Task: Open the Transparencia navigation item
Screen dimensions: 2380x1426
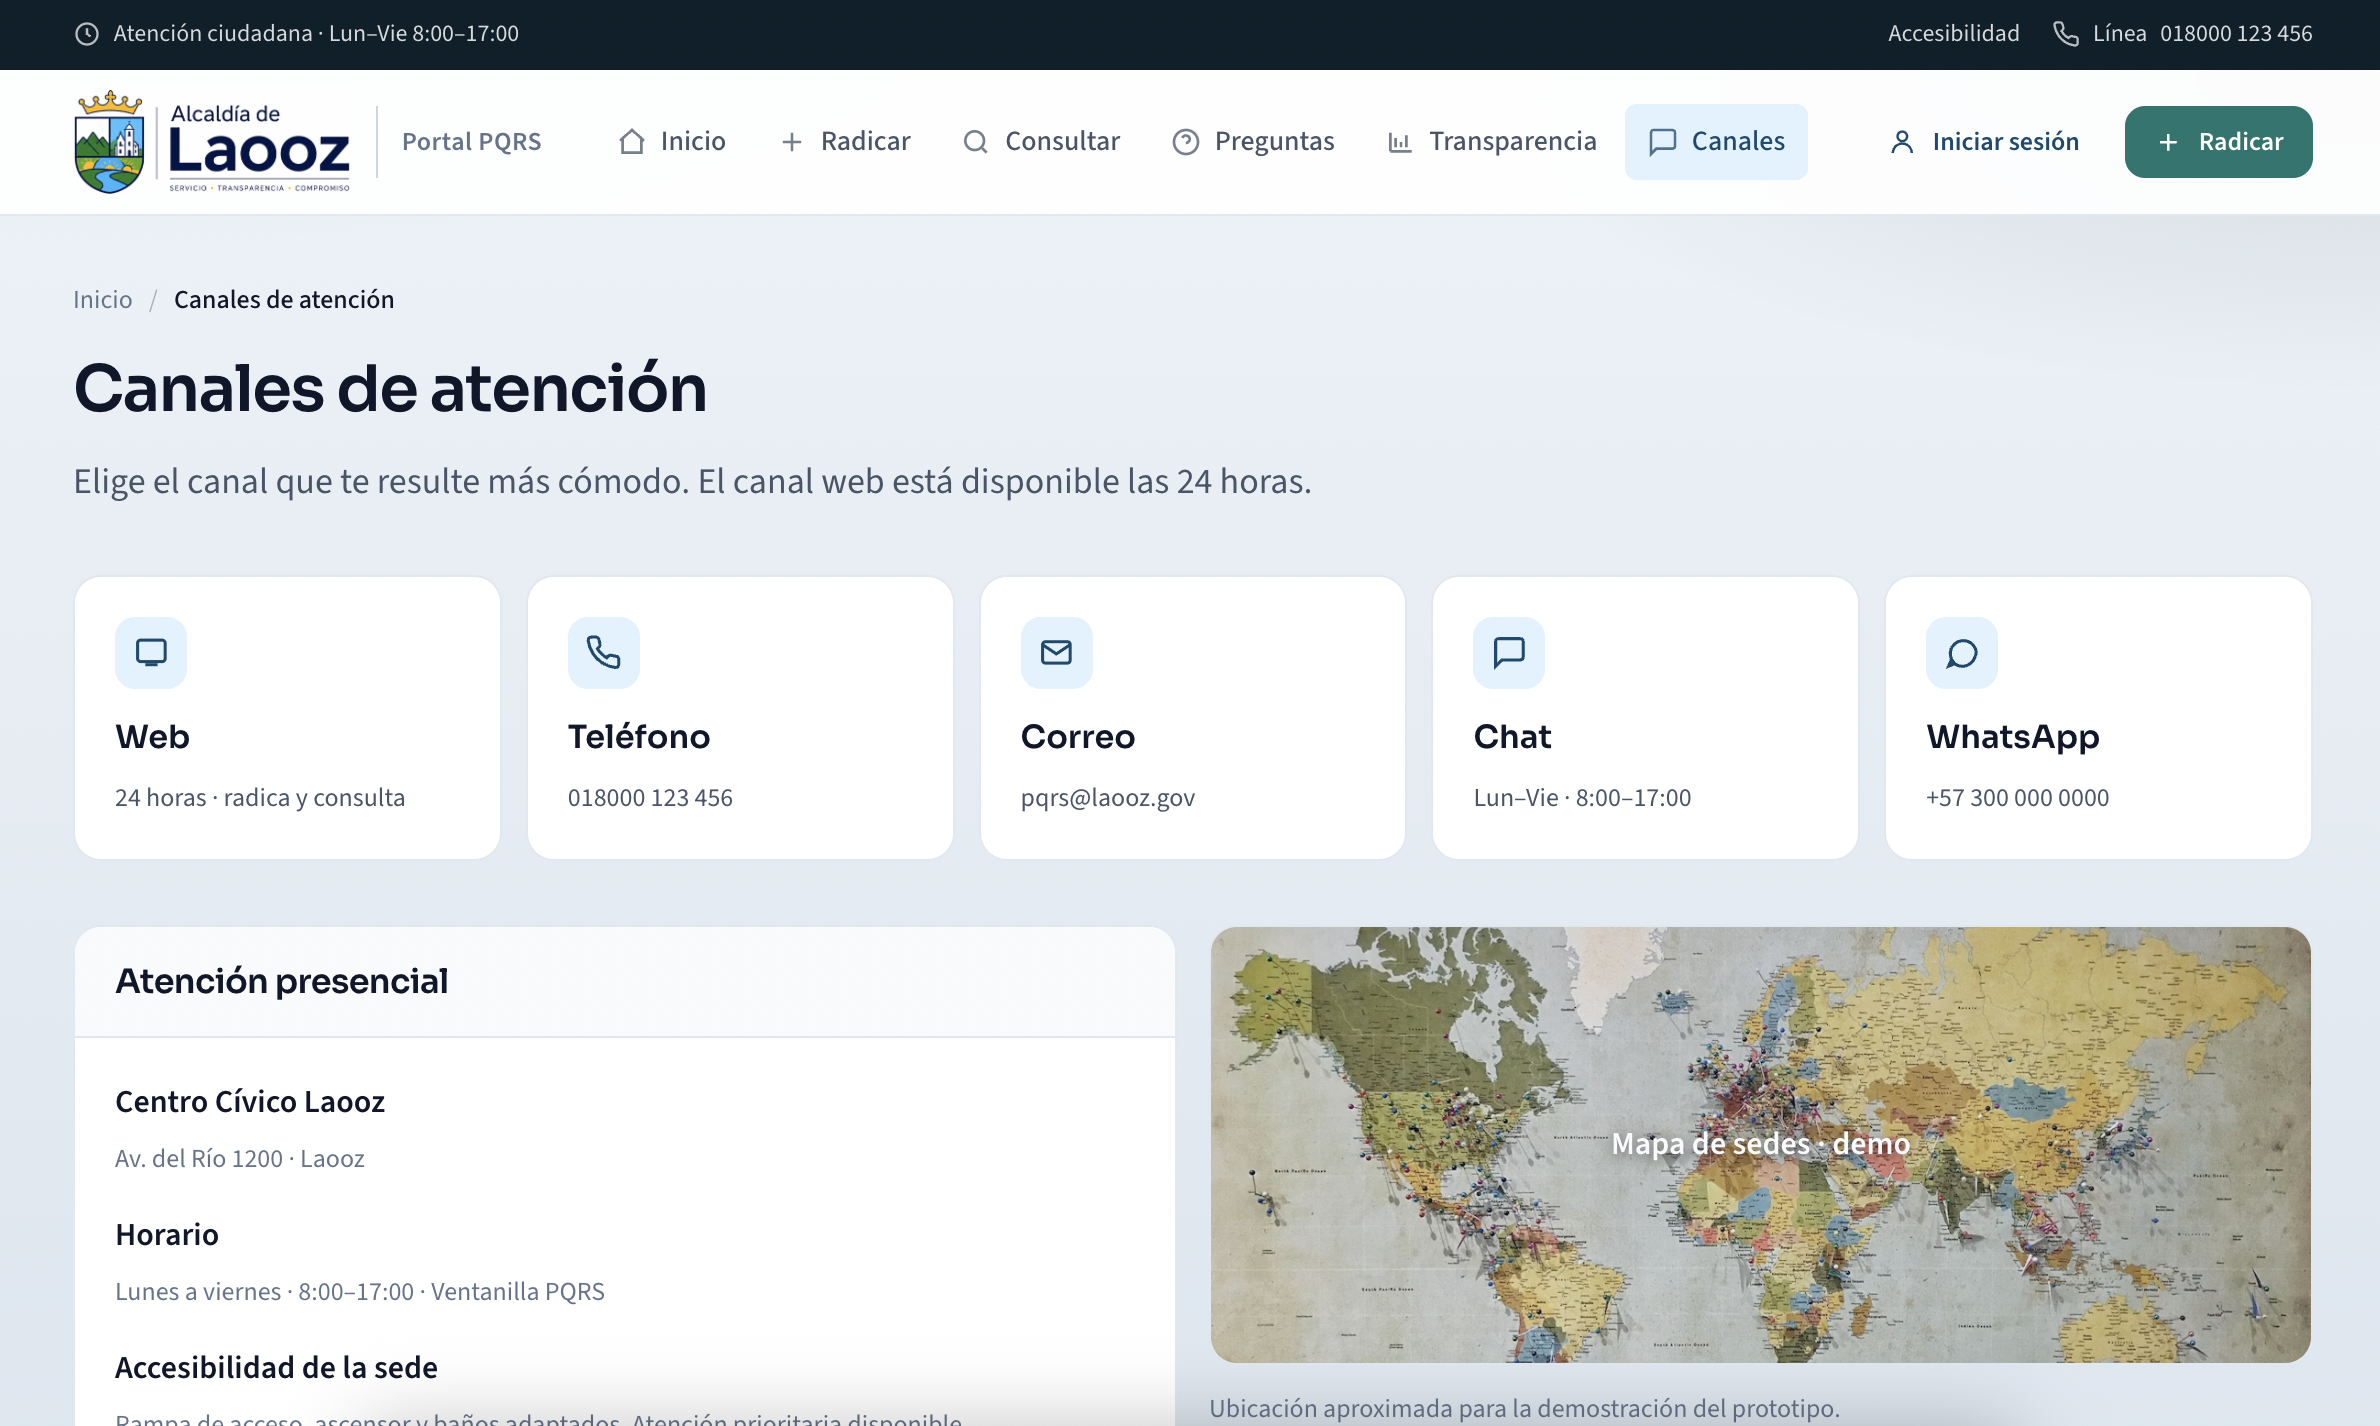Action: pyautogui.click(x=1493, y=142)
